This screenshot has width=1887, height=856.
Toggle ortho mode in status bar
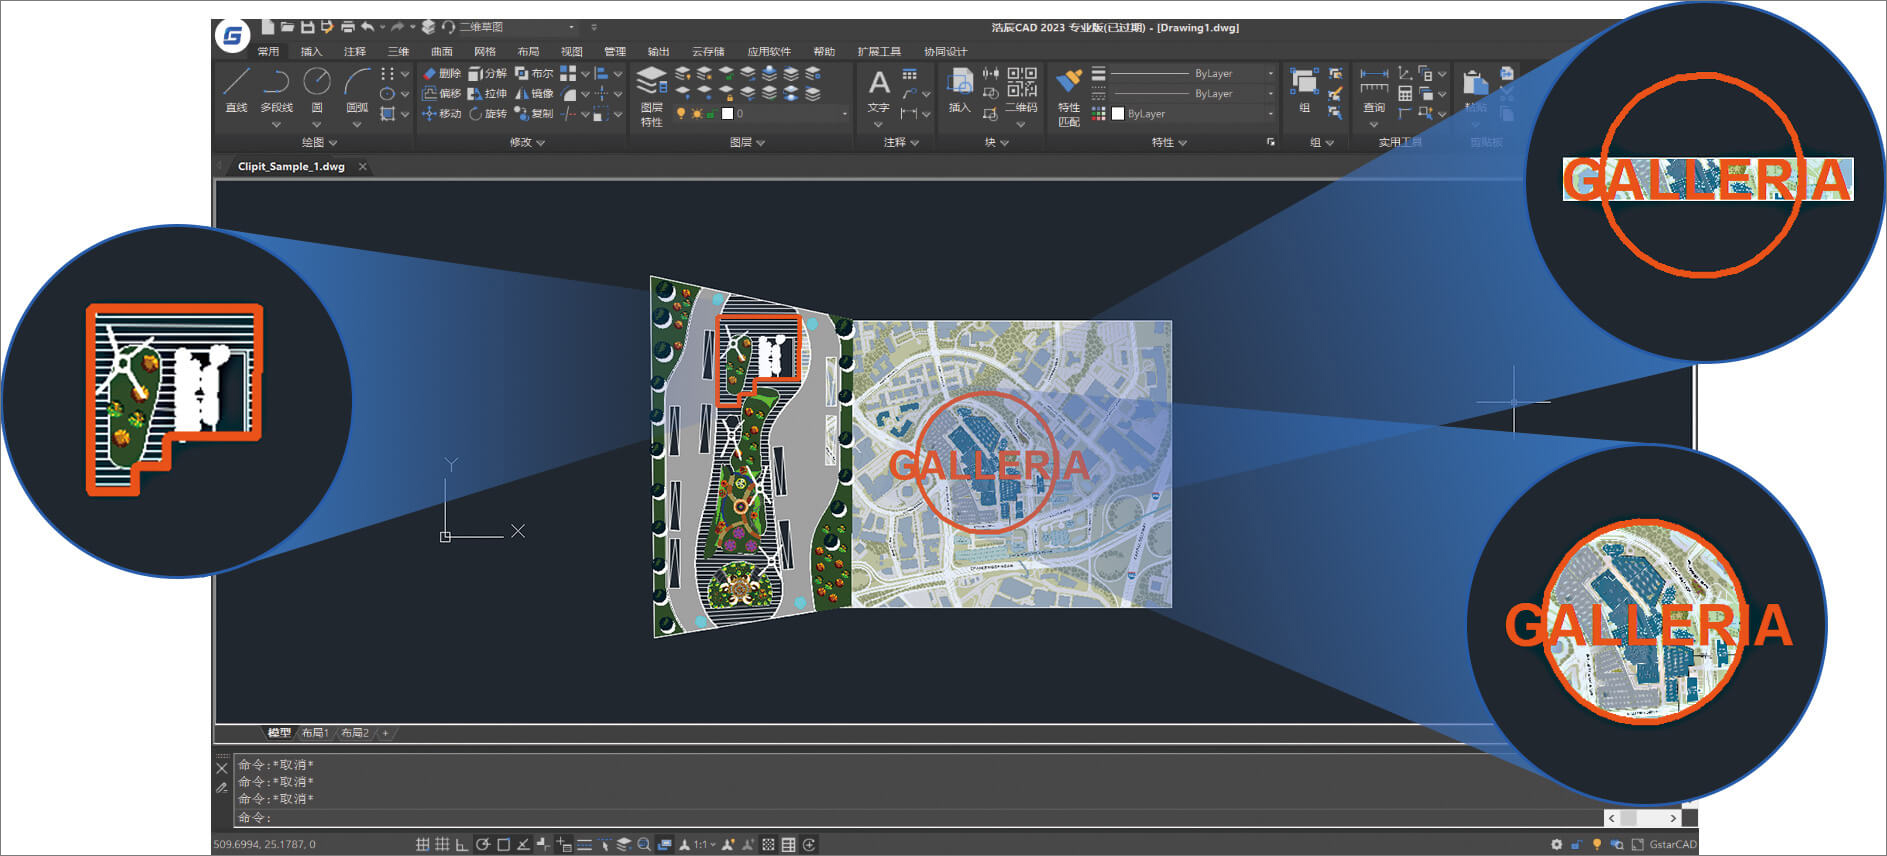(462, 845)
